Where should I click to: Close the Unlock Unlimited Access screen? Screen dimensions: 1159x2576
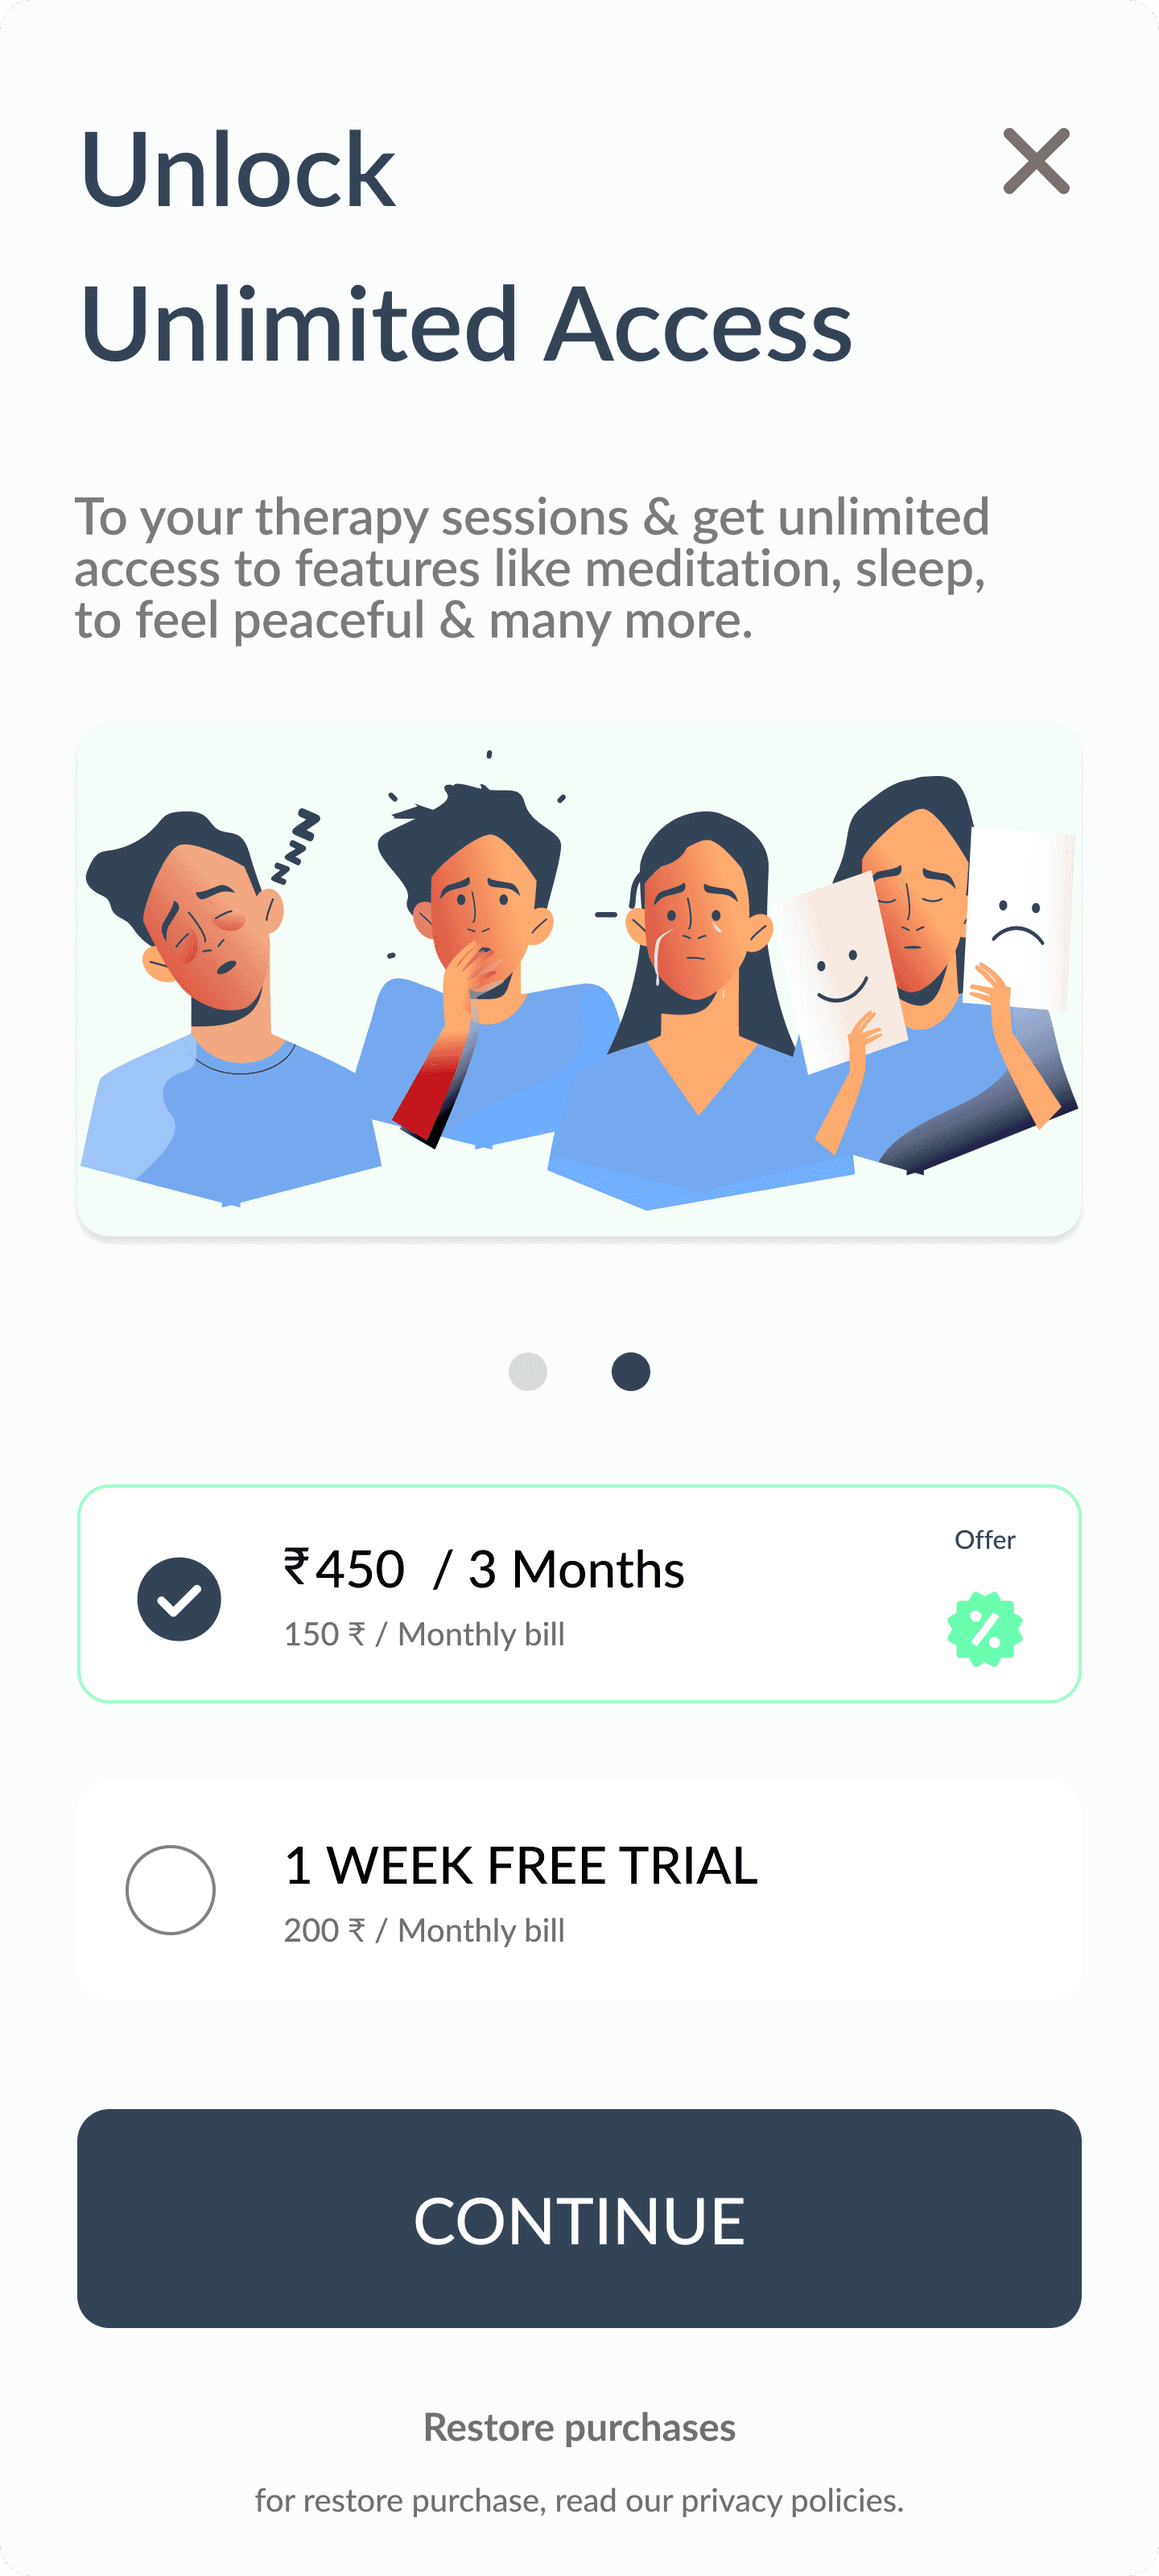click(1036, 161)
